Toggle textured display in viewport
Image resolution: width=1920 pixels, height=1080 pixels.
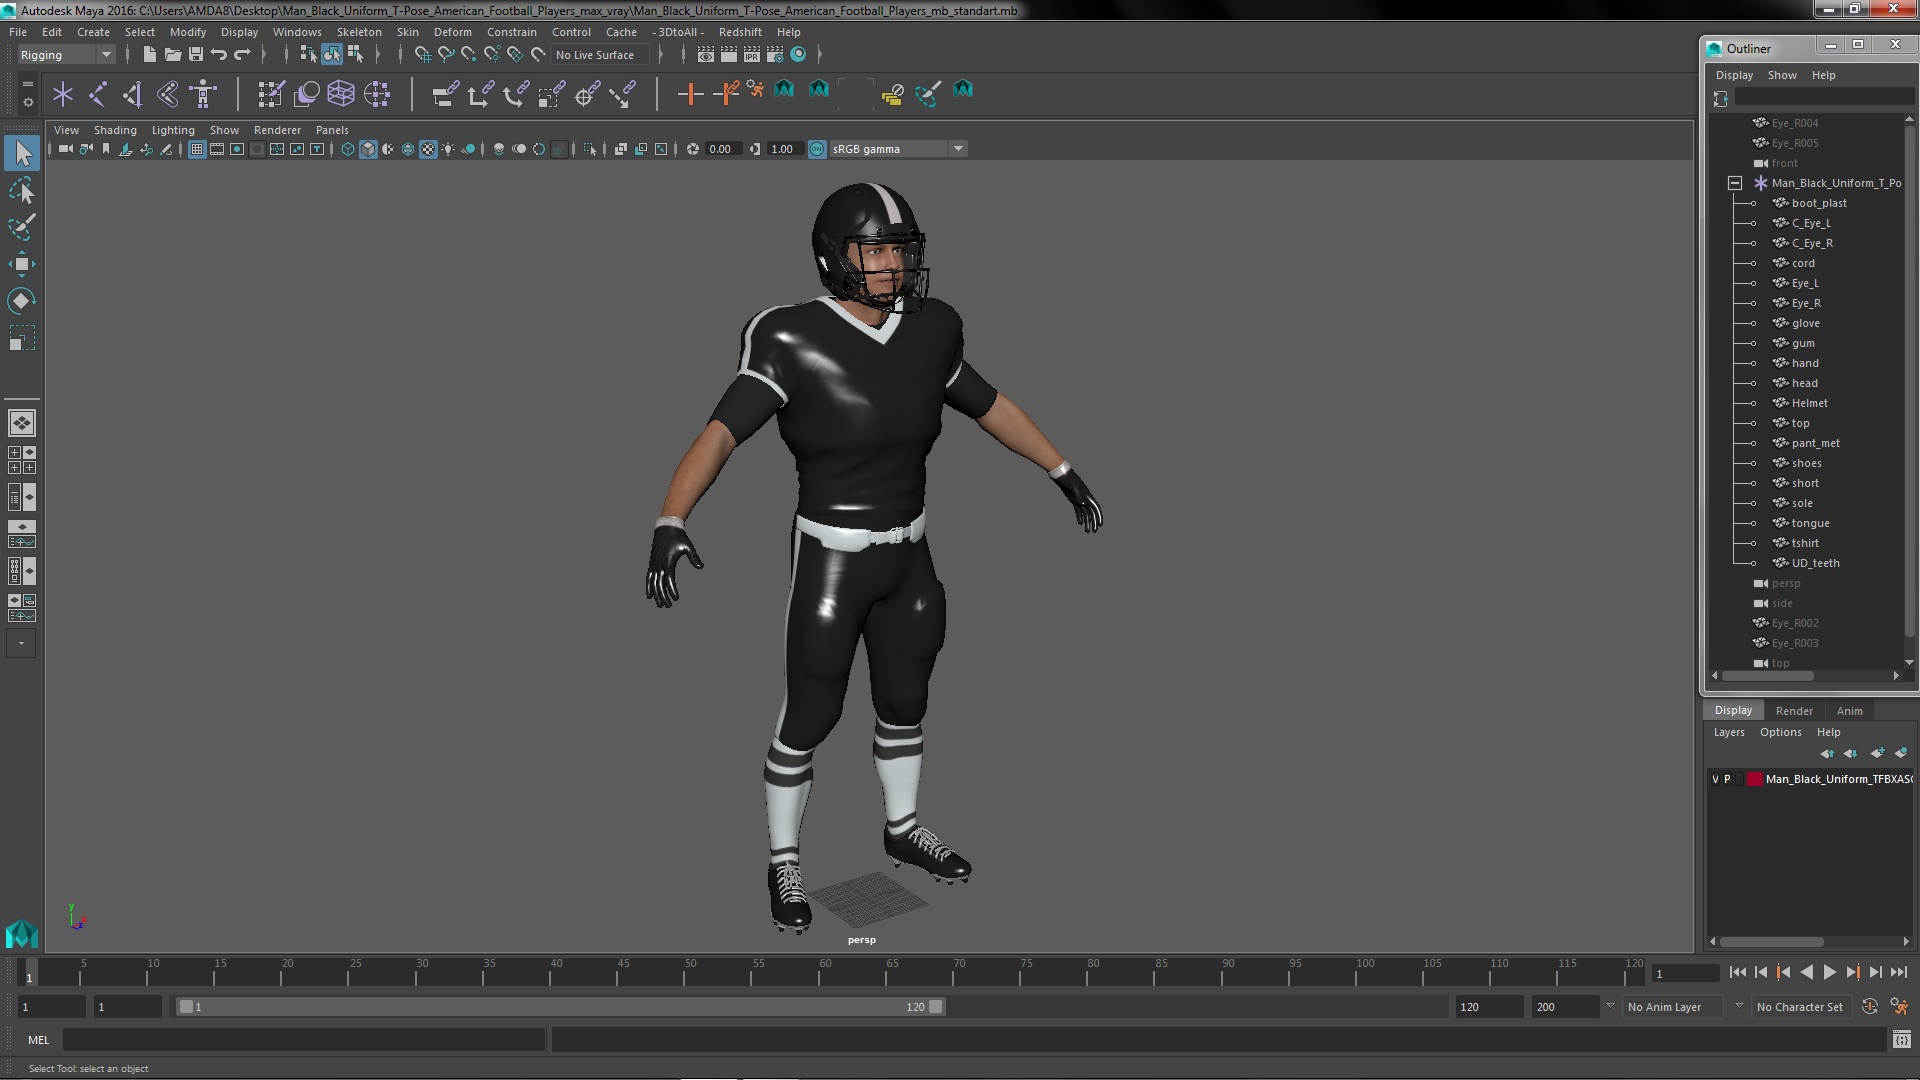click(x=428, y=149)
